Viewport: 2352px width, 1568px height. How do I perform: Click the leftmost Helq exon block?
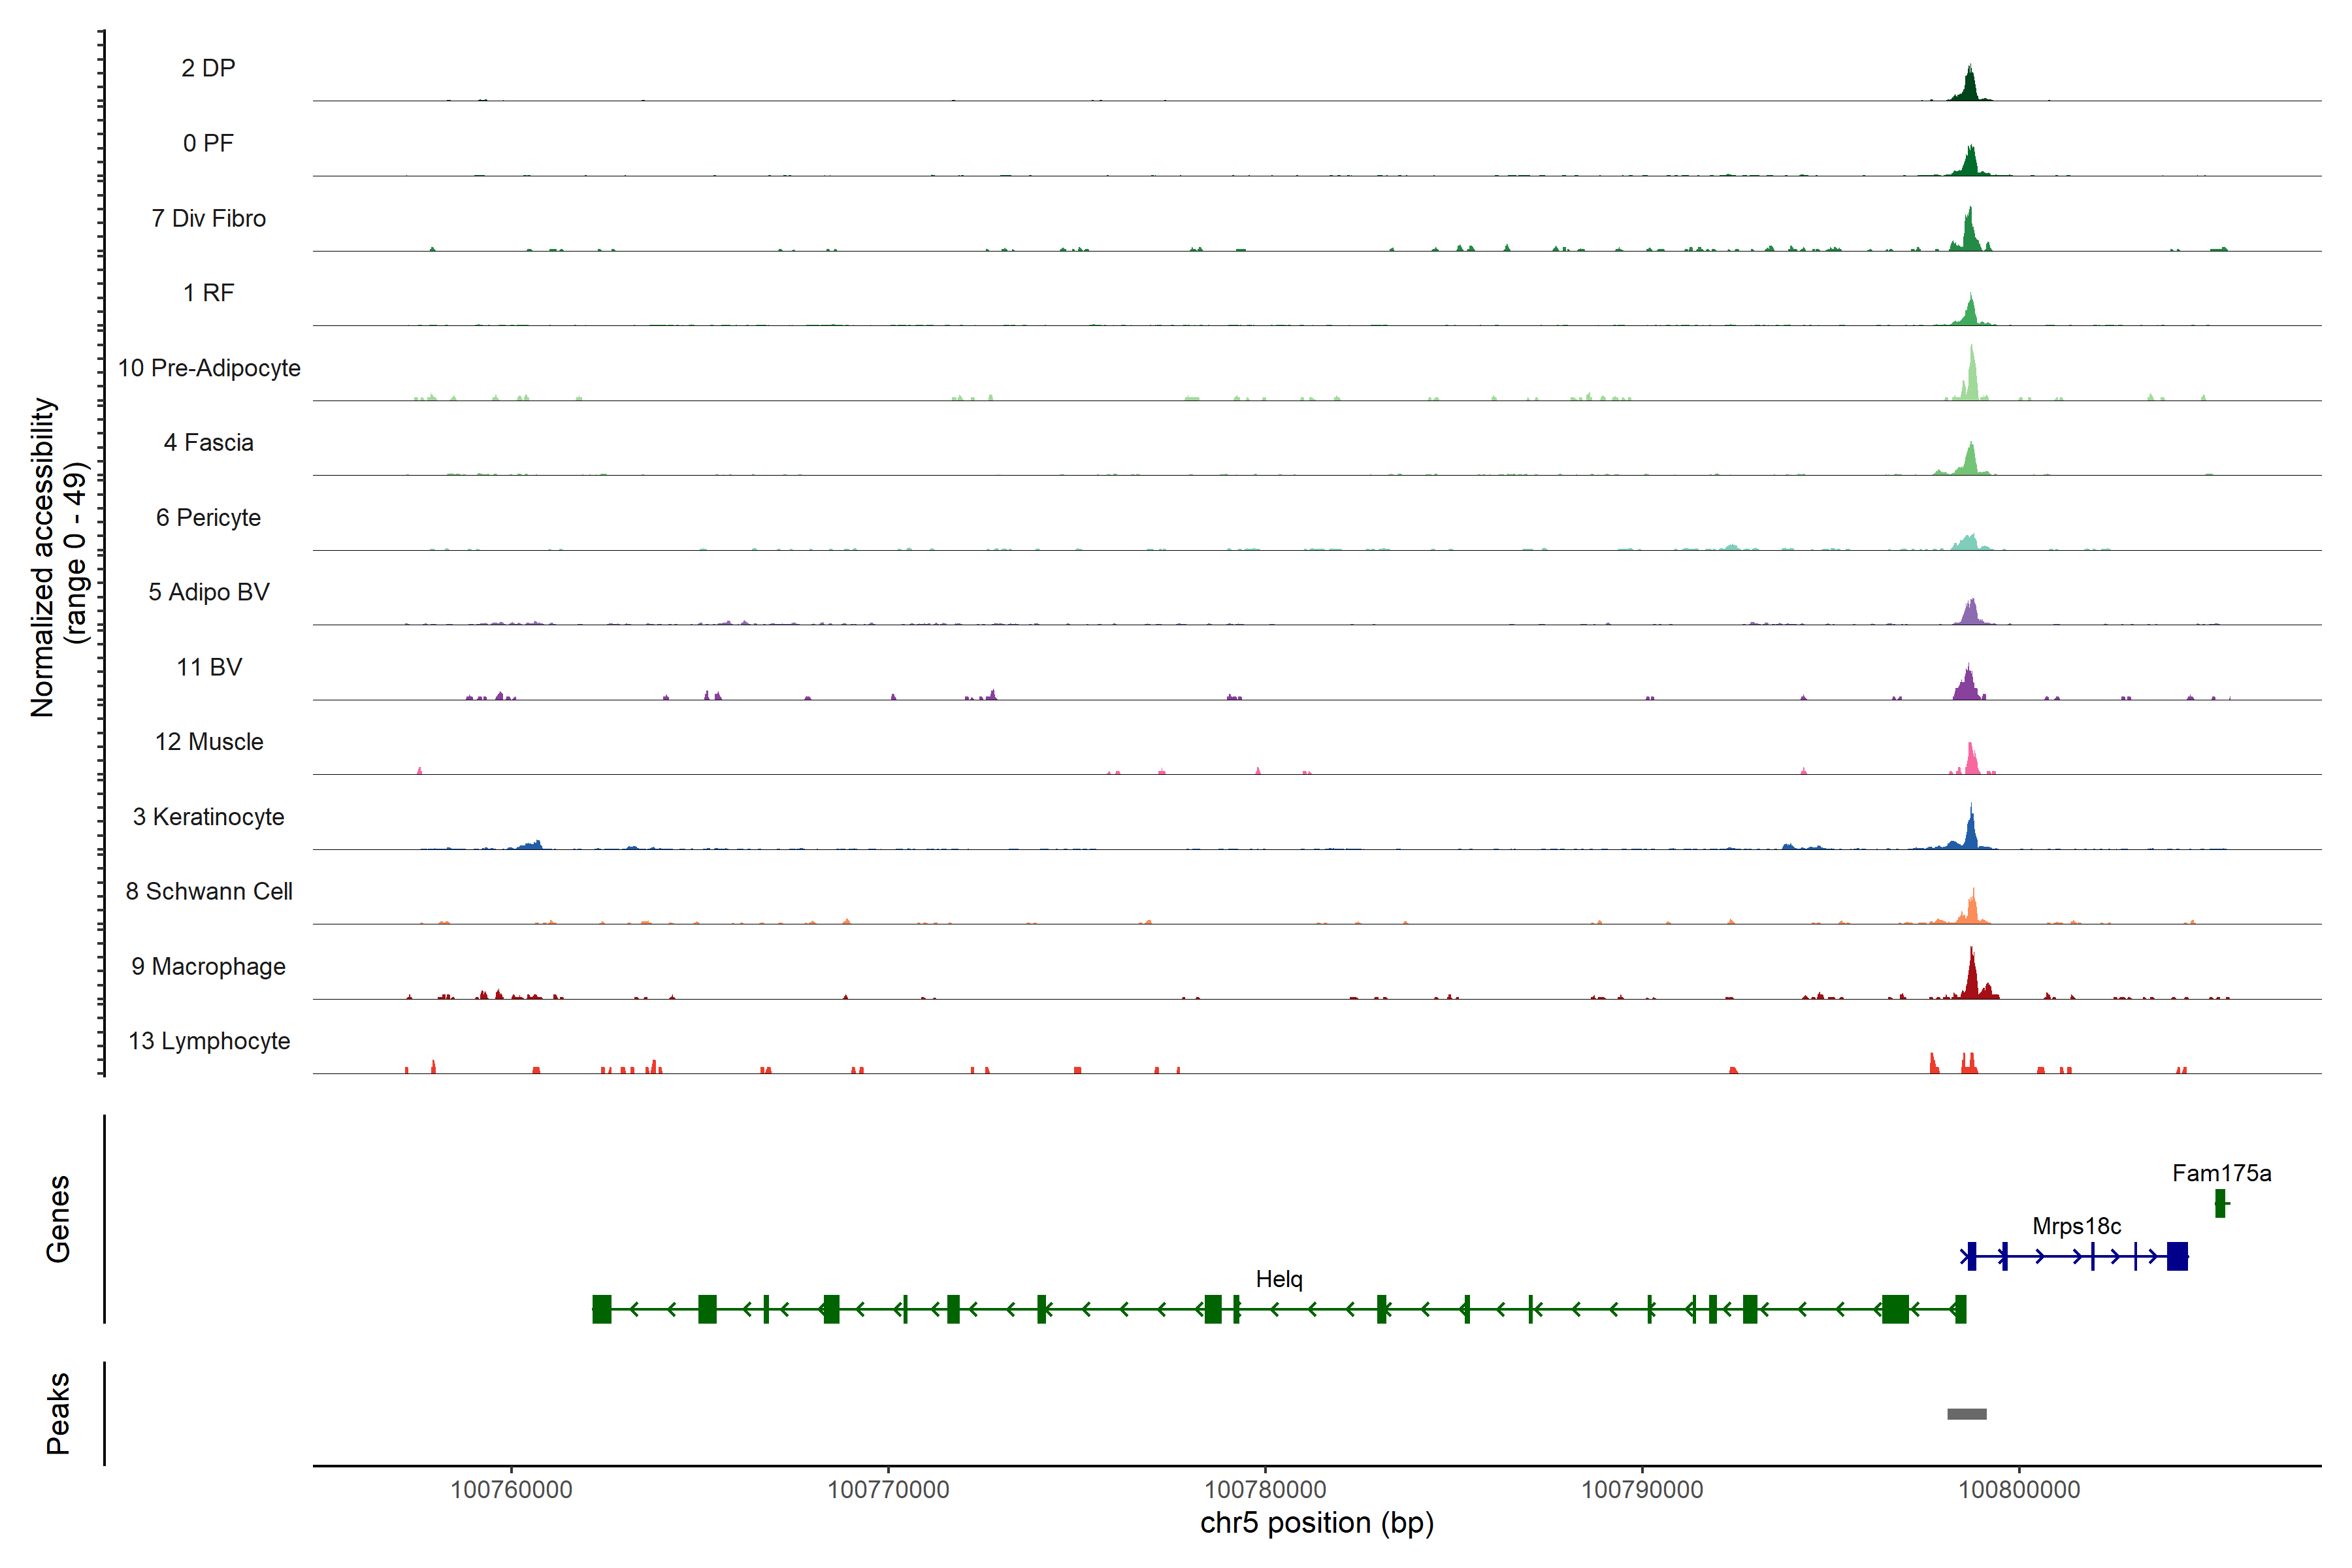click(601, 1309)
